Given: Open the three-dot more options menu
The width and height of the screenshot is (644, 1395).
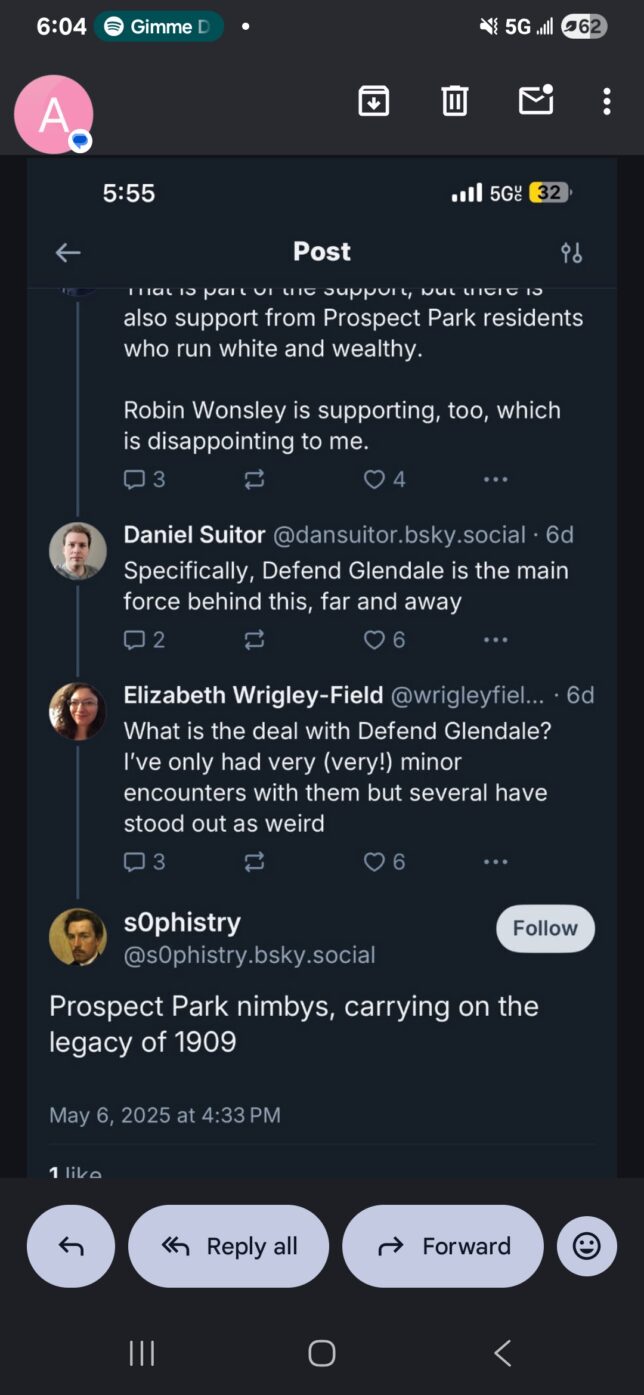Looking at the screenshot, I should tap(606, 101).
